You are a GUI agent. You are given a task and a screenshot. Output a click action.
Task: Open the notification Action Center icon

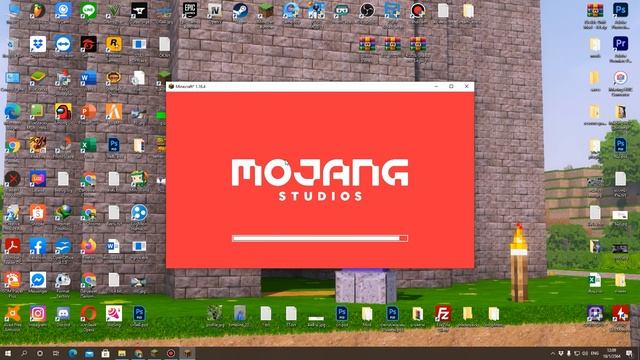point(629,353)
